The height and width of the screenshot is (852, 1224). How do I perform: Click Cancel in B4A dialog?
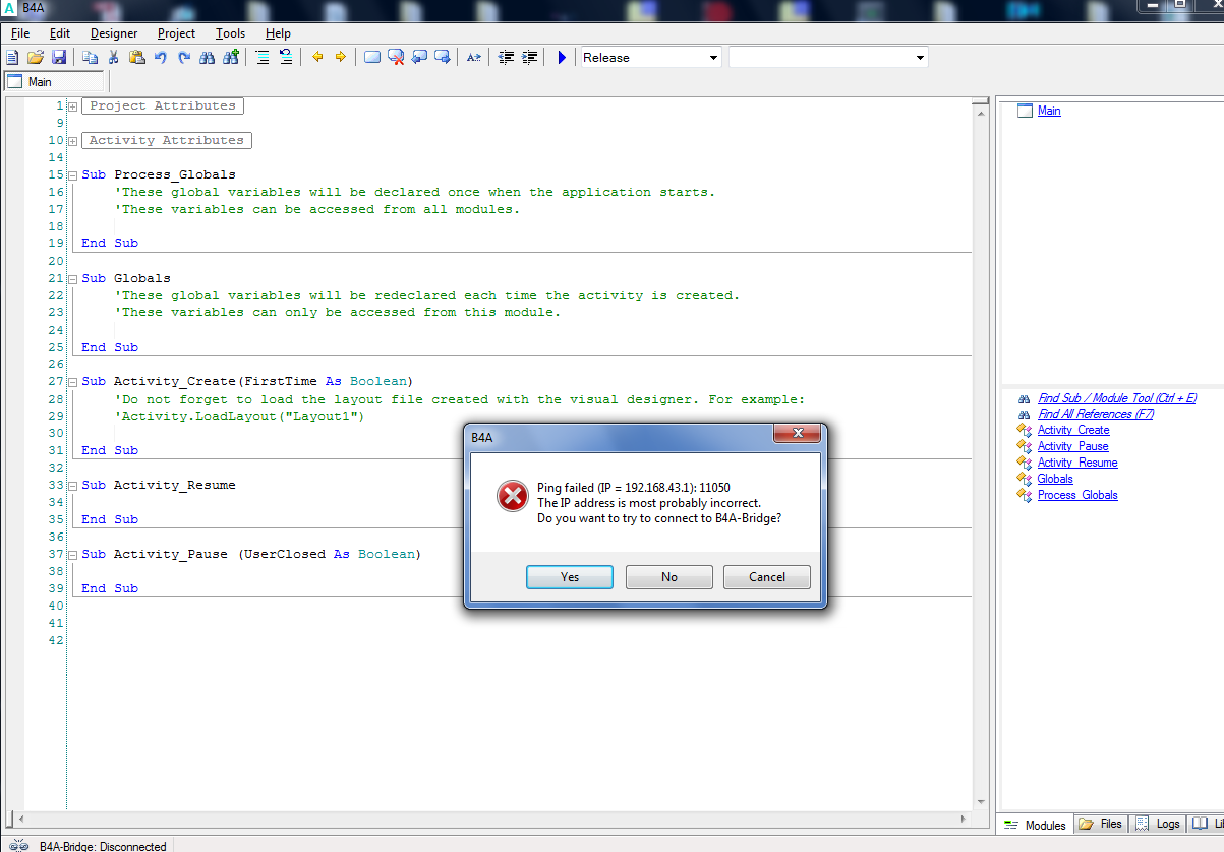pyautogui.click(x=767, y=577)
